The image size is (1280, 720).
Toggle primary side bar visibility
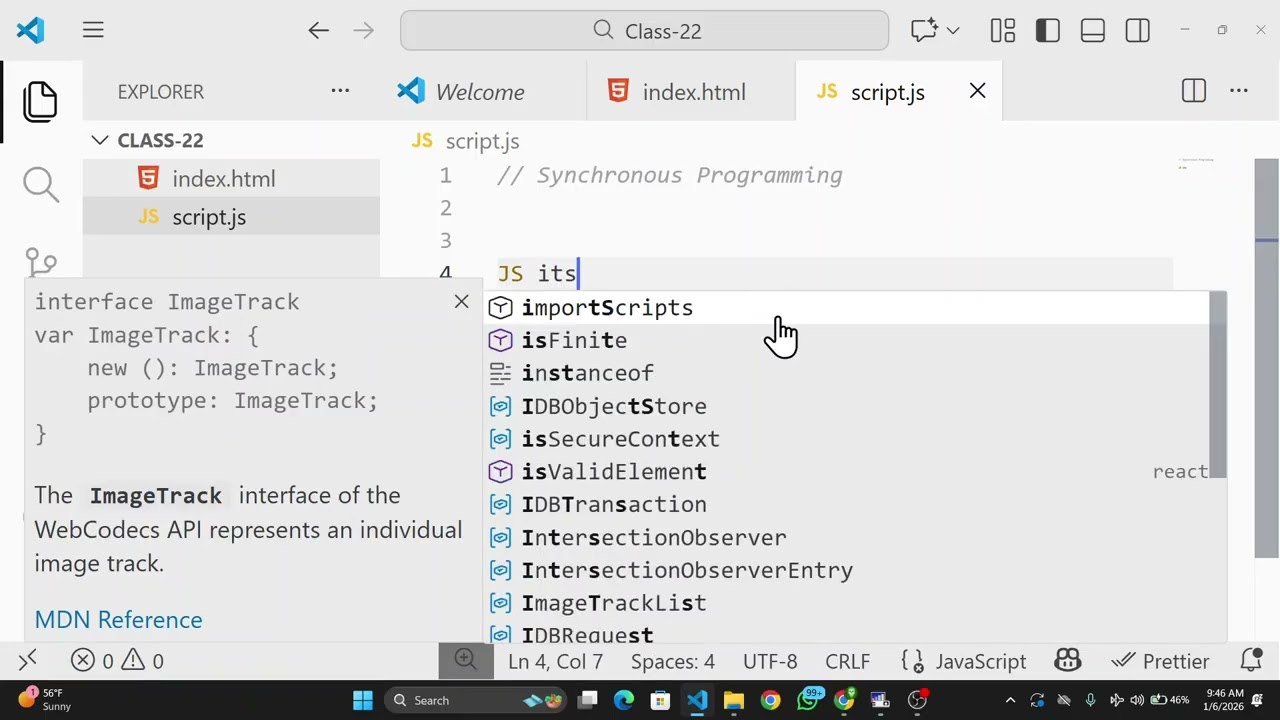click(1048, 30)
